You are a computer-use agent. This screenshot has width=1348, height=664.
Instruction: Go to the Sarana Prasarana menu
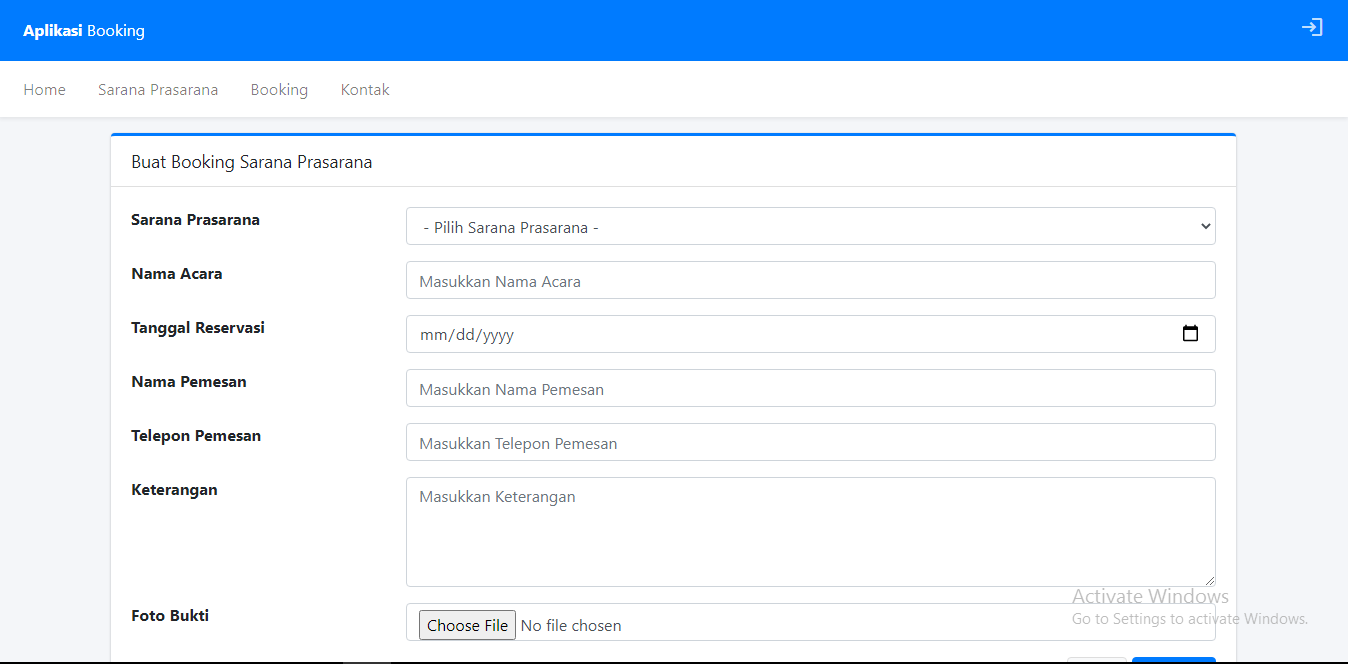click(158, 90)
